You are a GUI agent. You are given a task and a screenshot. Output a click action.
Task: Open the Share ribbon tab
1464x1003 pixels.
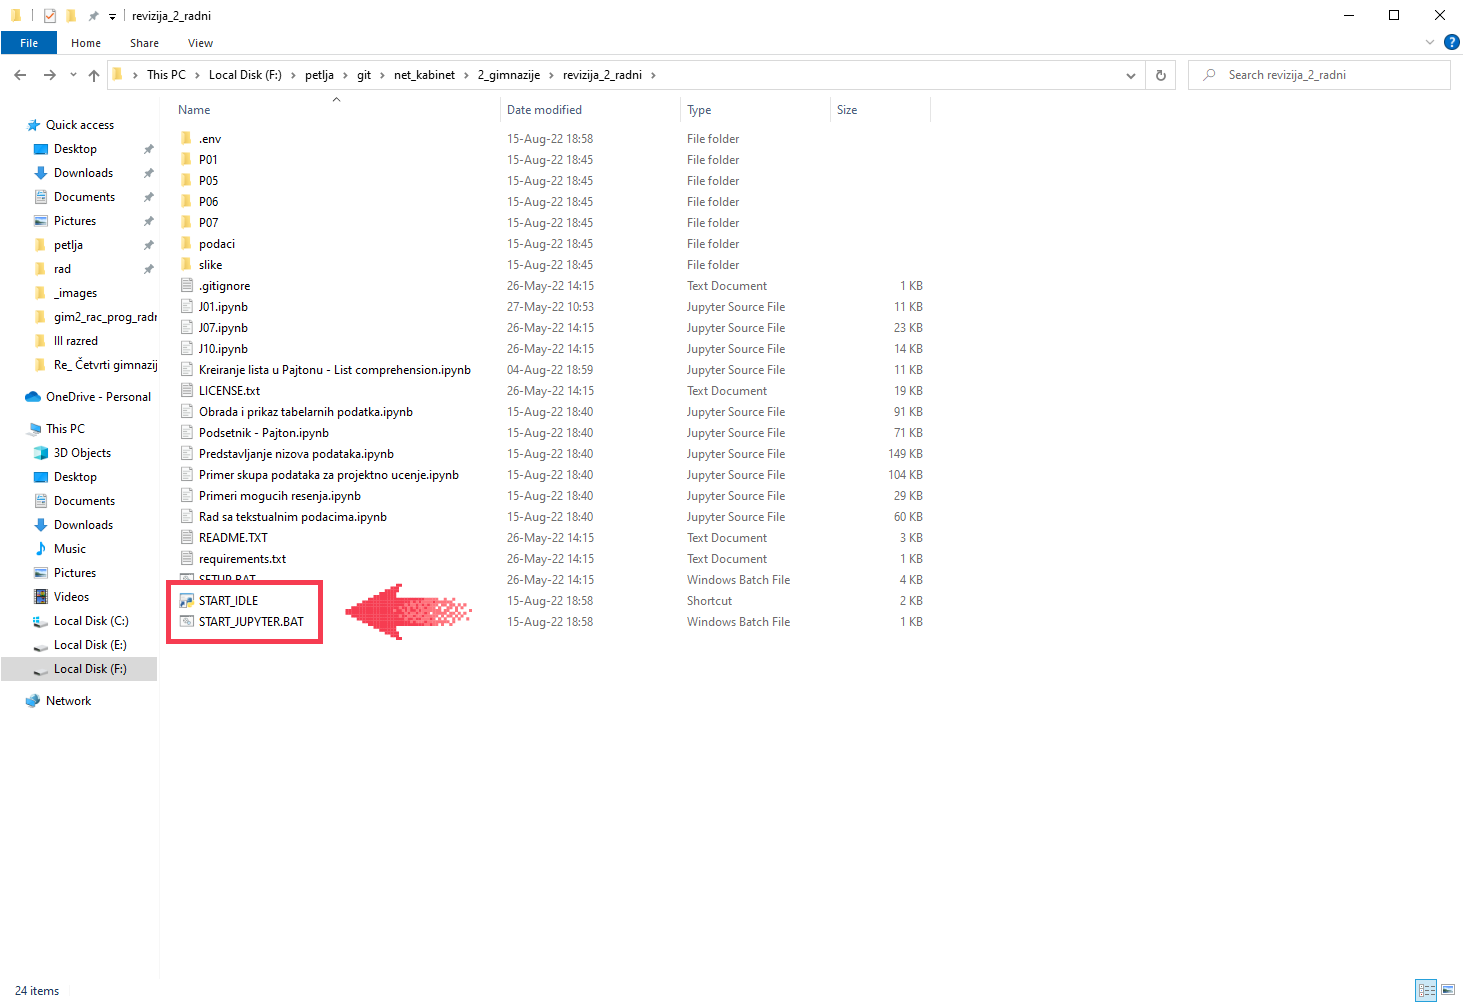(144, 43)
